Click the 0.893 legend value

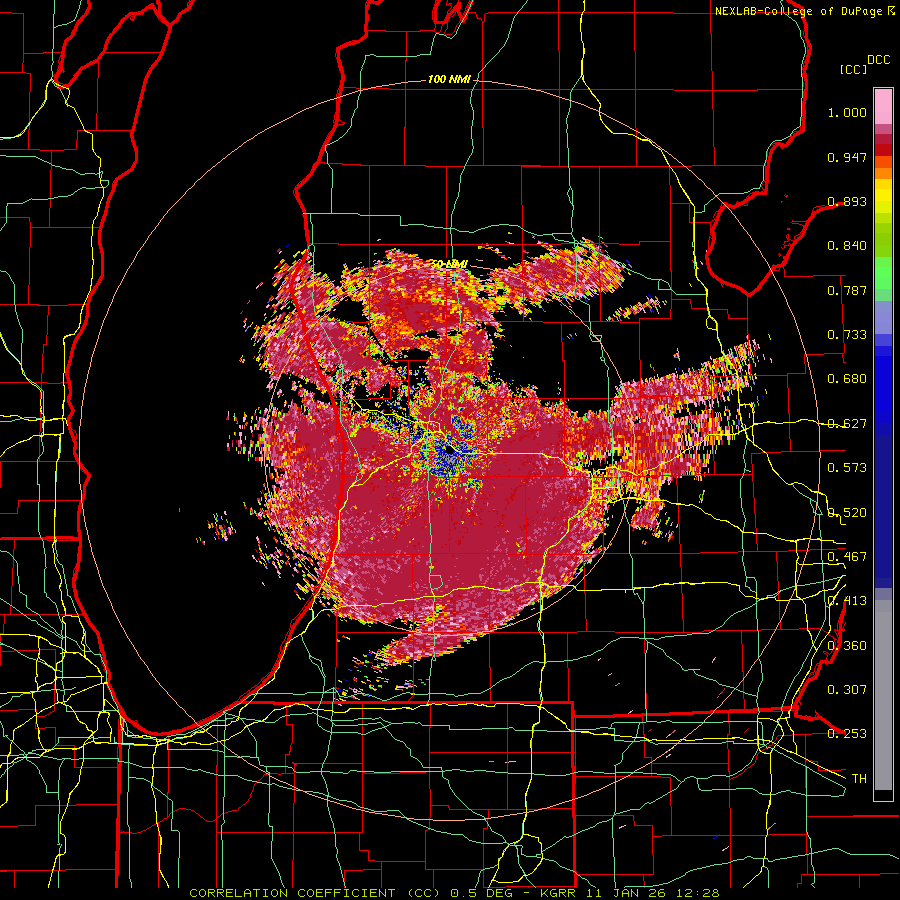pos(847,201)
